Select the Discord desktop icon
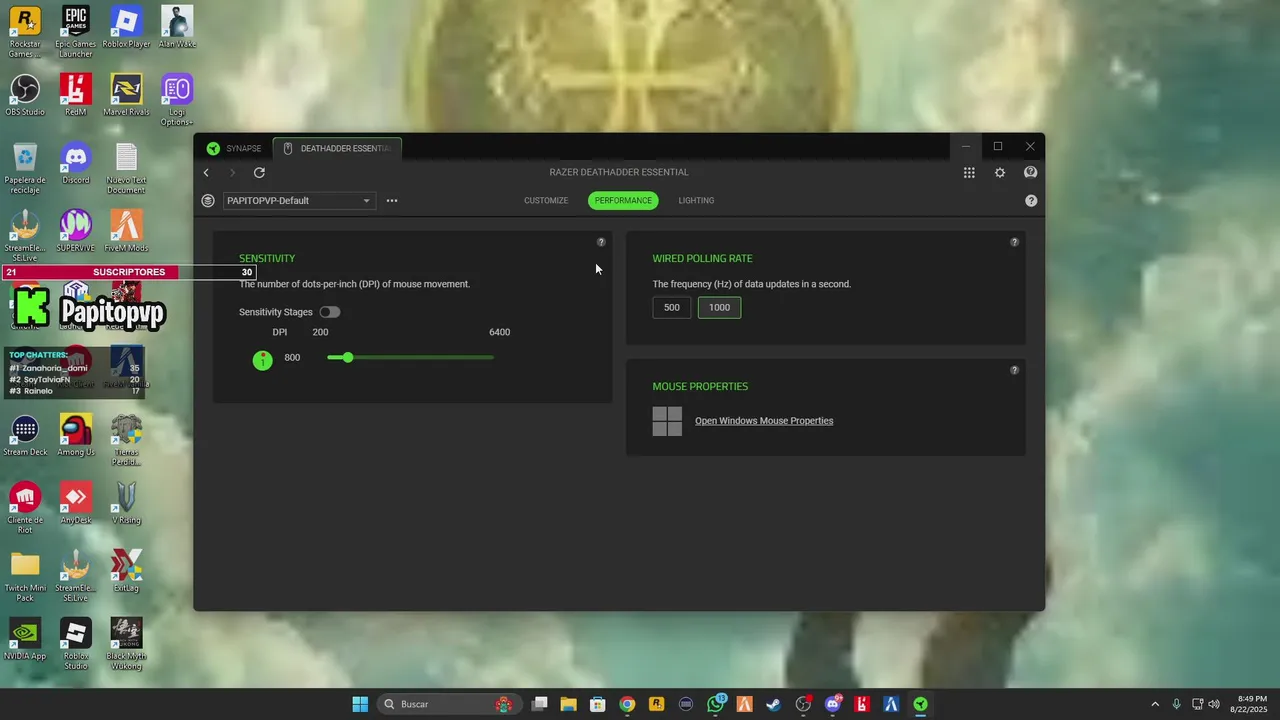This screenshot has height=720, width=1280. [75, 163]
